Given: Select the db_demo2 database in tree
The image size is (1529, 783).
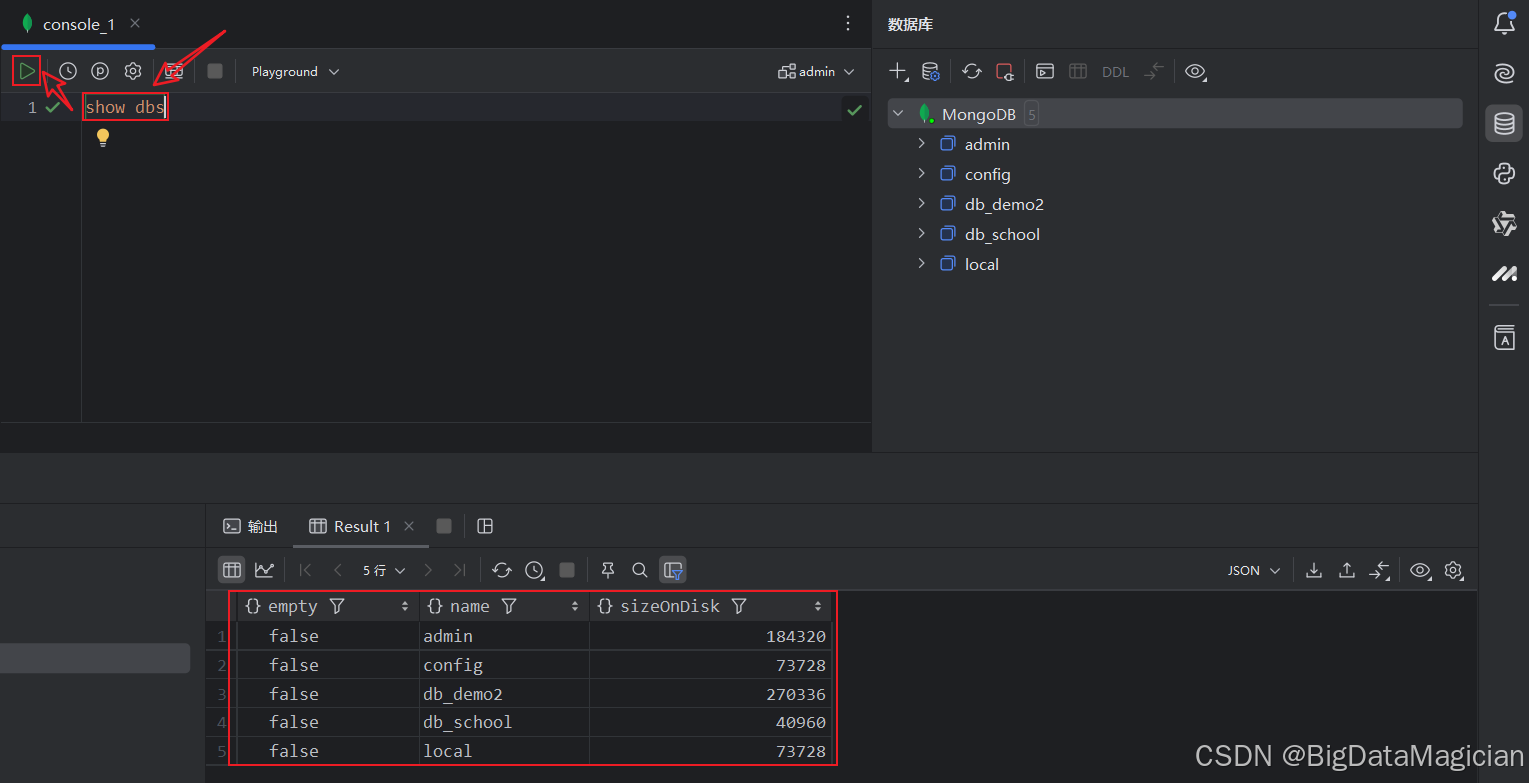Looking at the screenshot, I should 1003,204.
